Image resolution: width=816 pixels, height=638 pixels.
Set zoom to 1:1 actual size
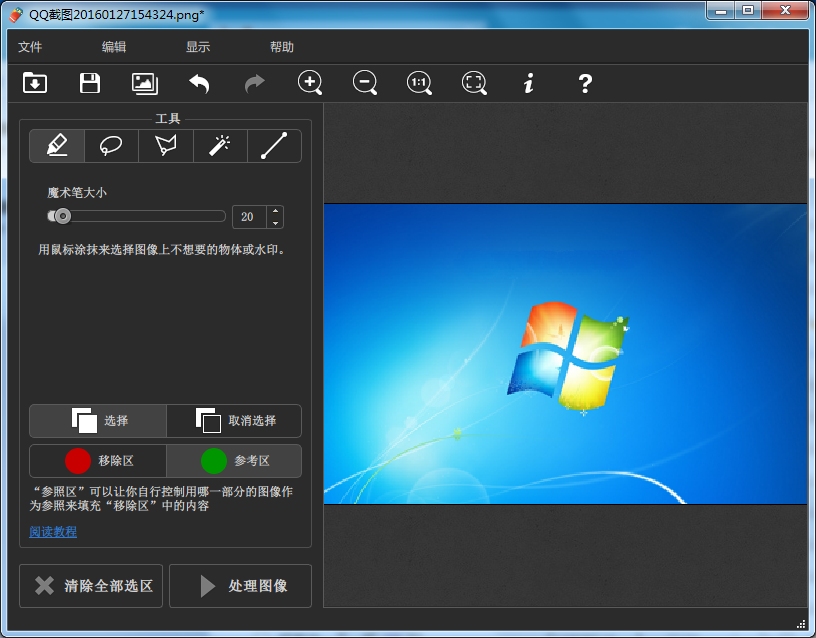[x=419, y=83]
